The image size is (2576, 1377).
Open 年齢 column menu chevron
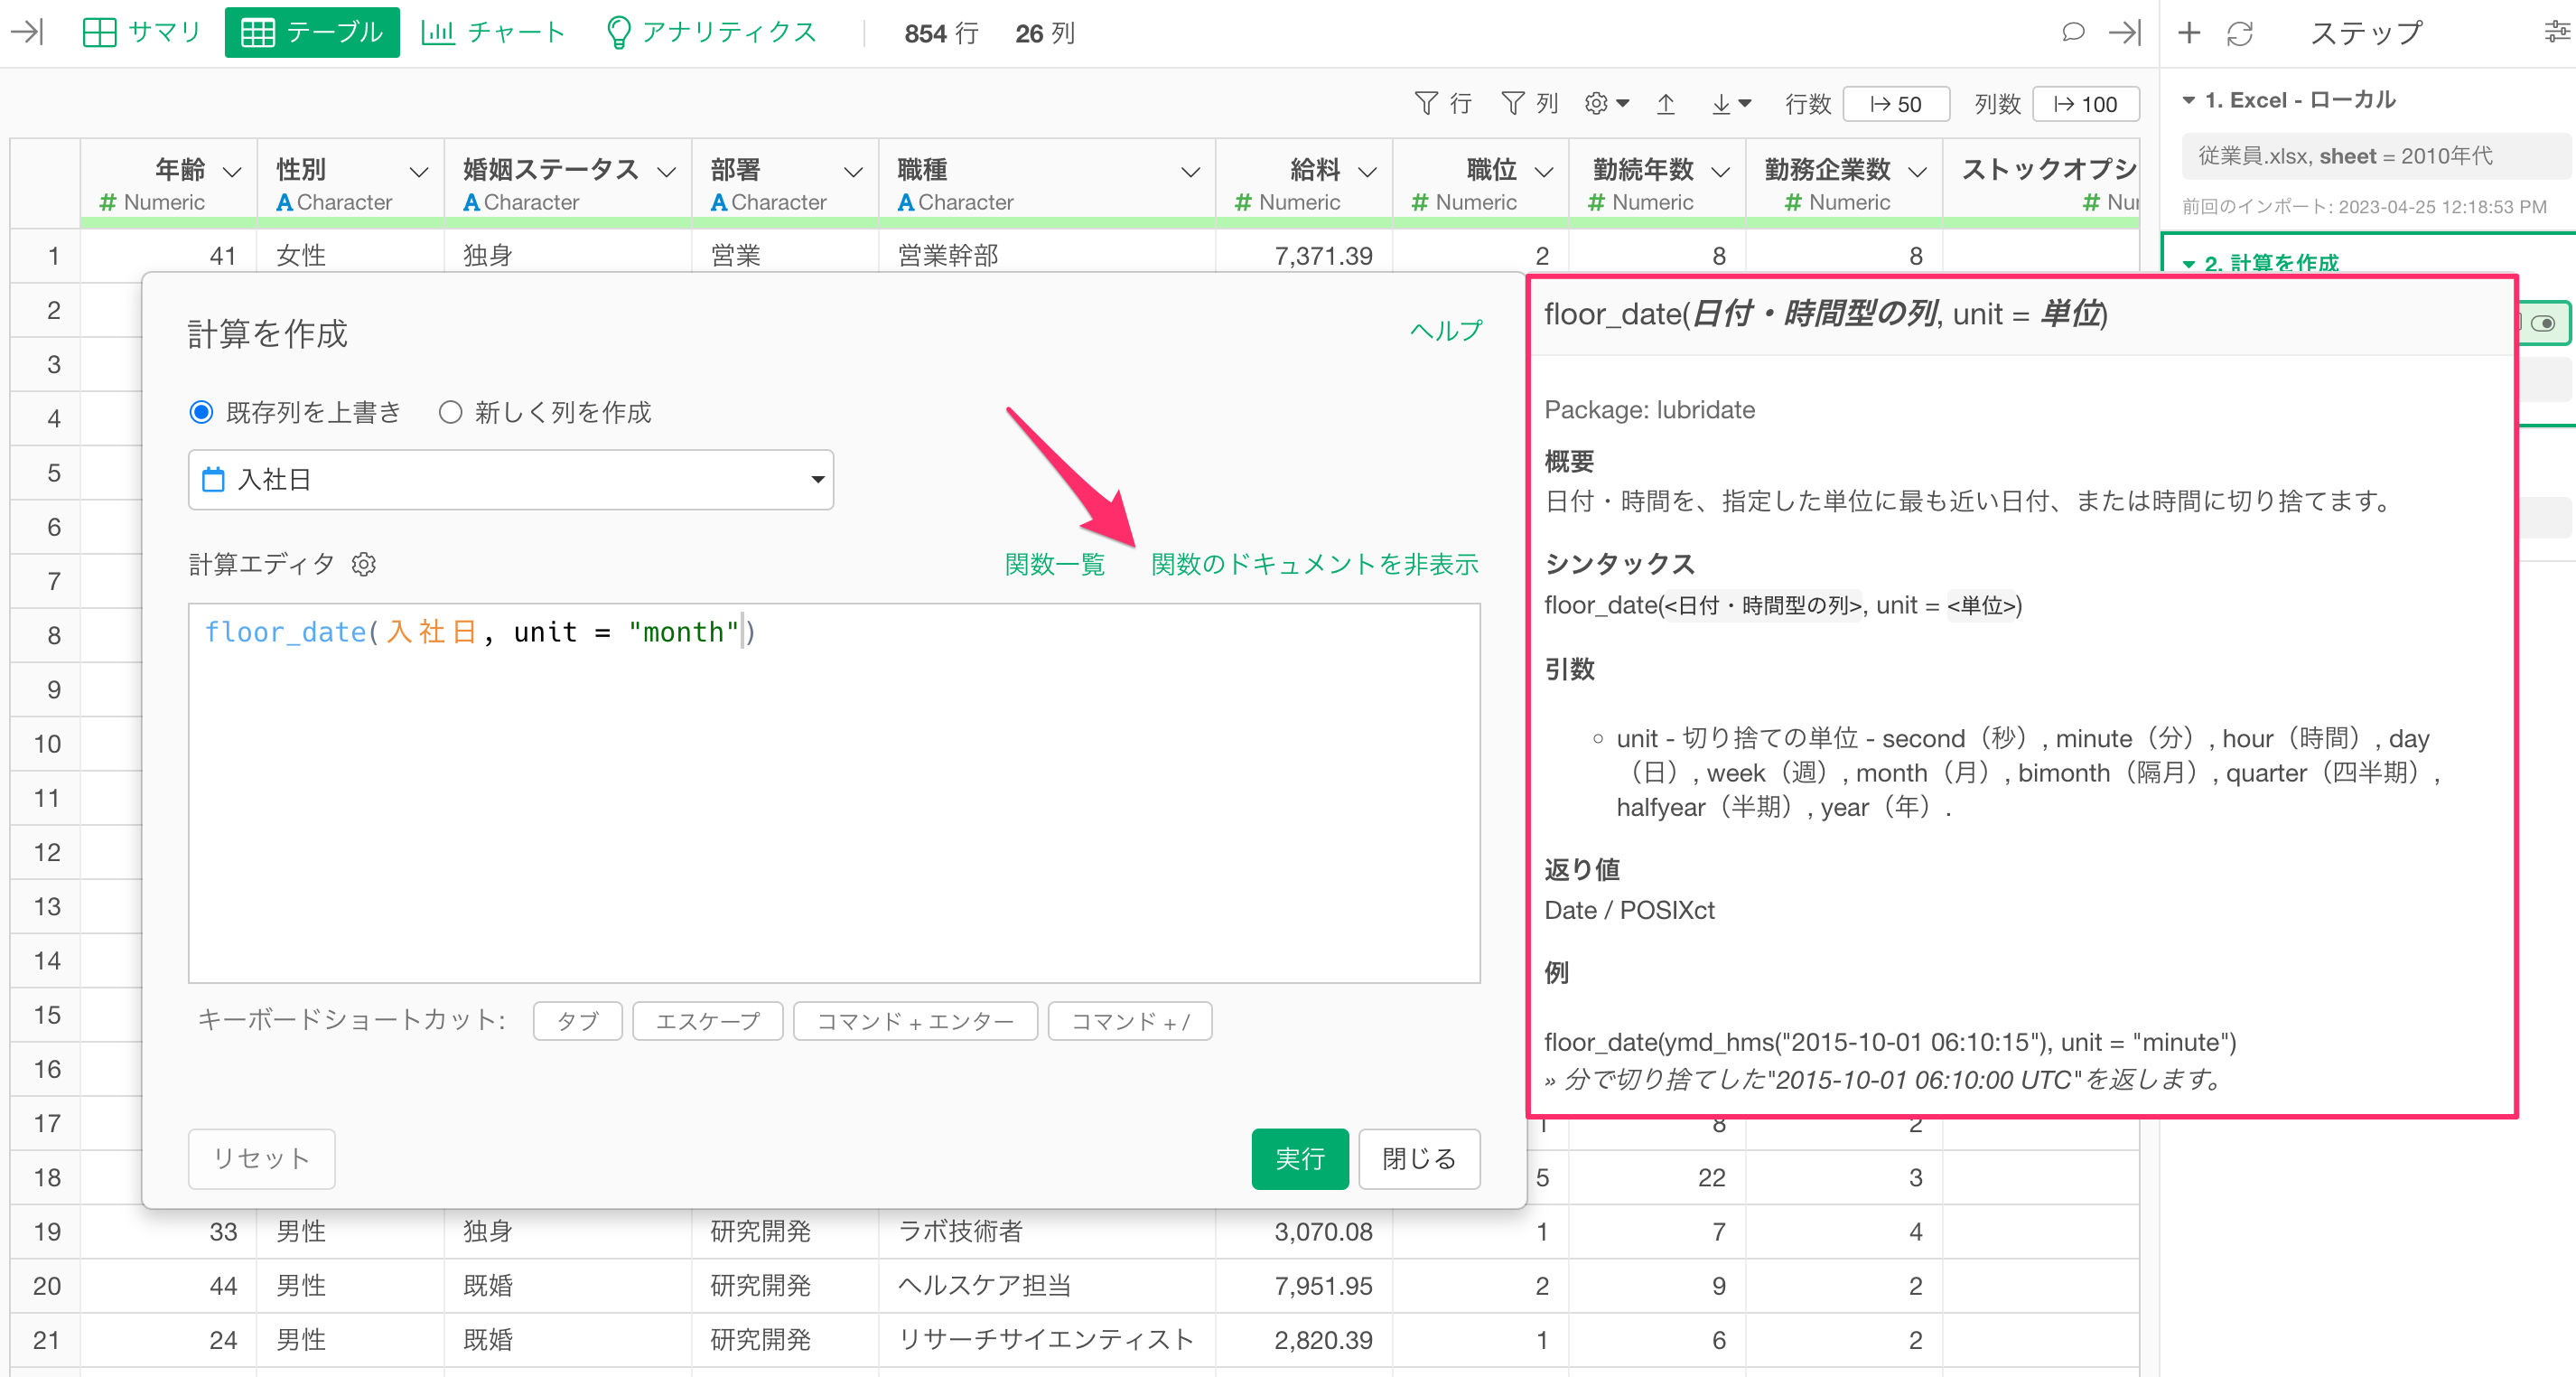click(x=232, y=172)
